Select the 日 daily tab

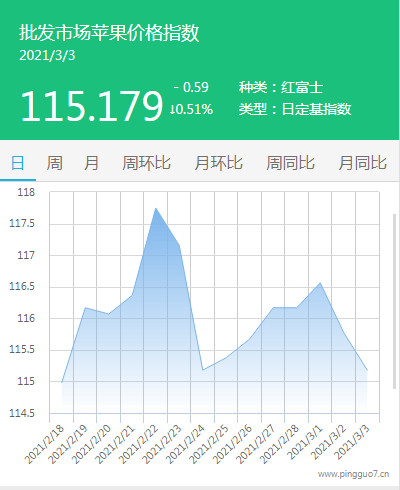[18, 163]
